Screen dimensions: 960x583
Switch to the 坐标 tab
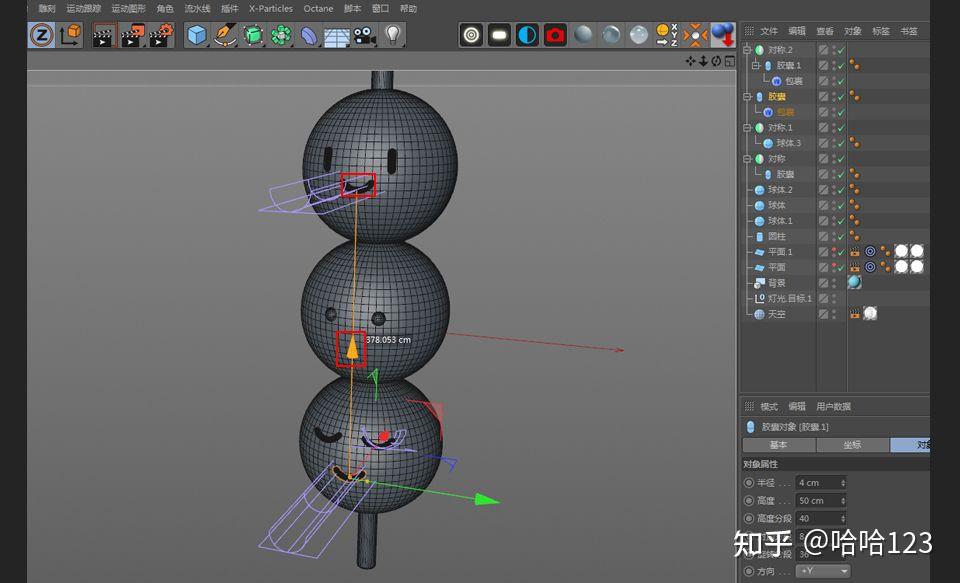[852, 445]
